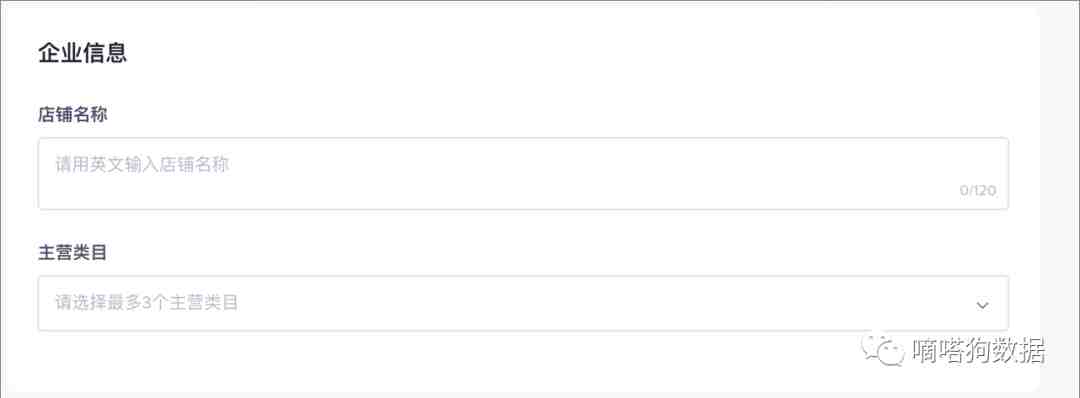Click the gray margin right of the card
The height and width of the screenshot is (398, 1080).
tap(1061, 200)
